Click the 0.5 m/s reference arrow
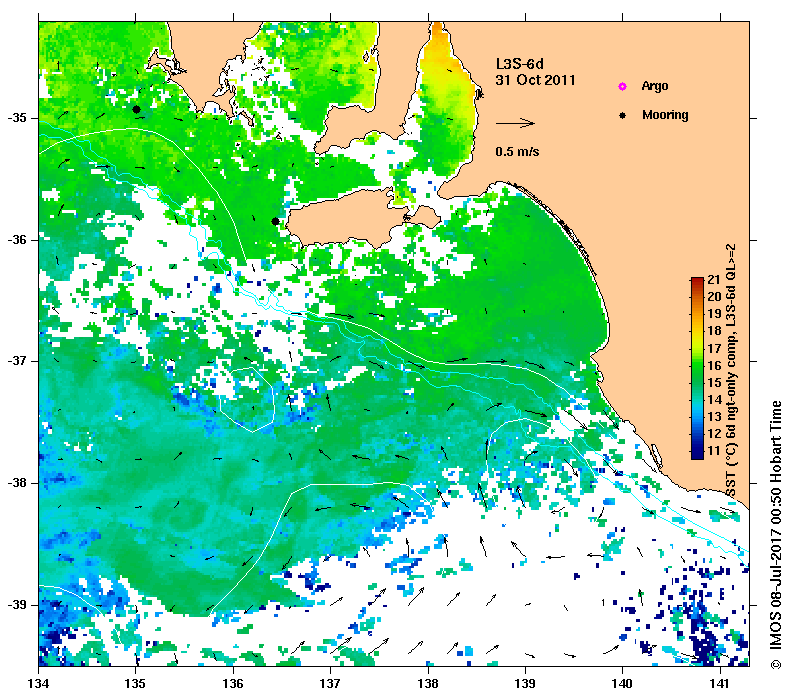Screen dimensions: 791x700 515,123
